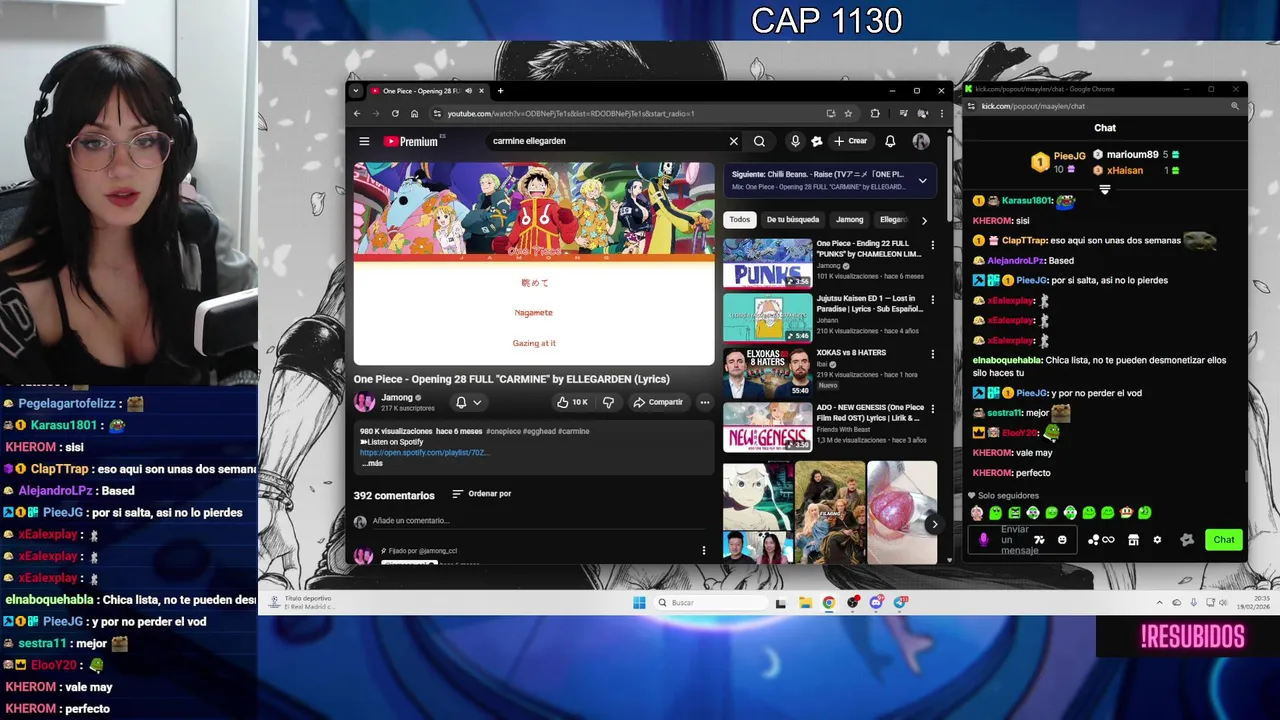Open Chrome three-dot menu in YouTube window

pos(941,113)
